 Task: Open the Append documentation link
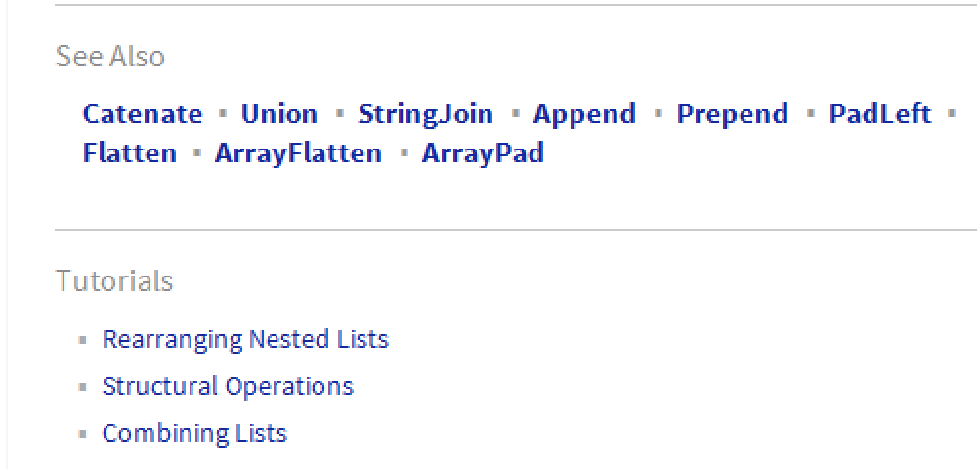[x=584, y=114]
